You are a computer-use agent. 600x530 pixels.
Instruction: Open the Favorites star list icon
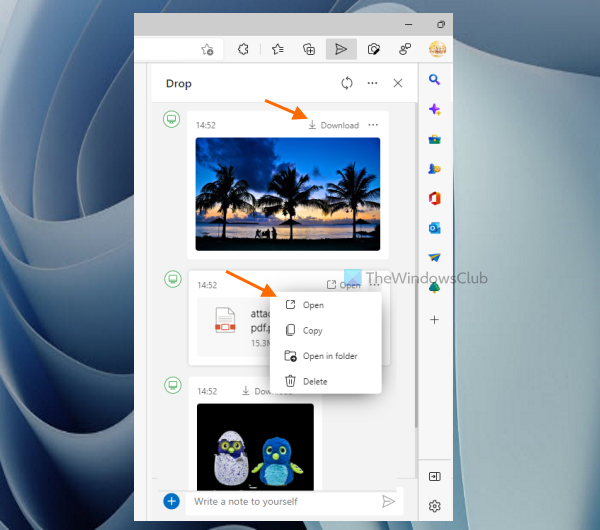[x=277, y=49]
